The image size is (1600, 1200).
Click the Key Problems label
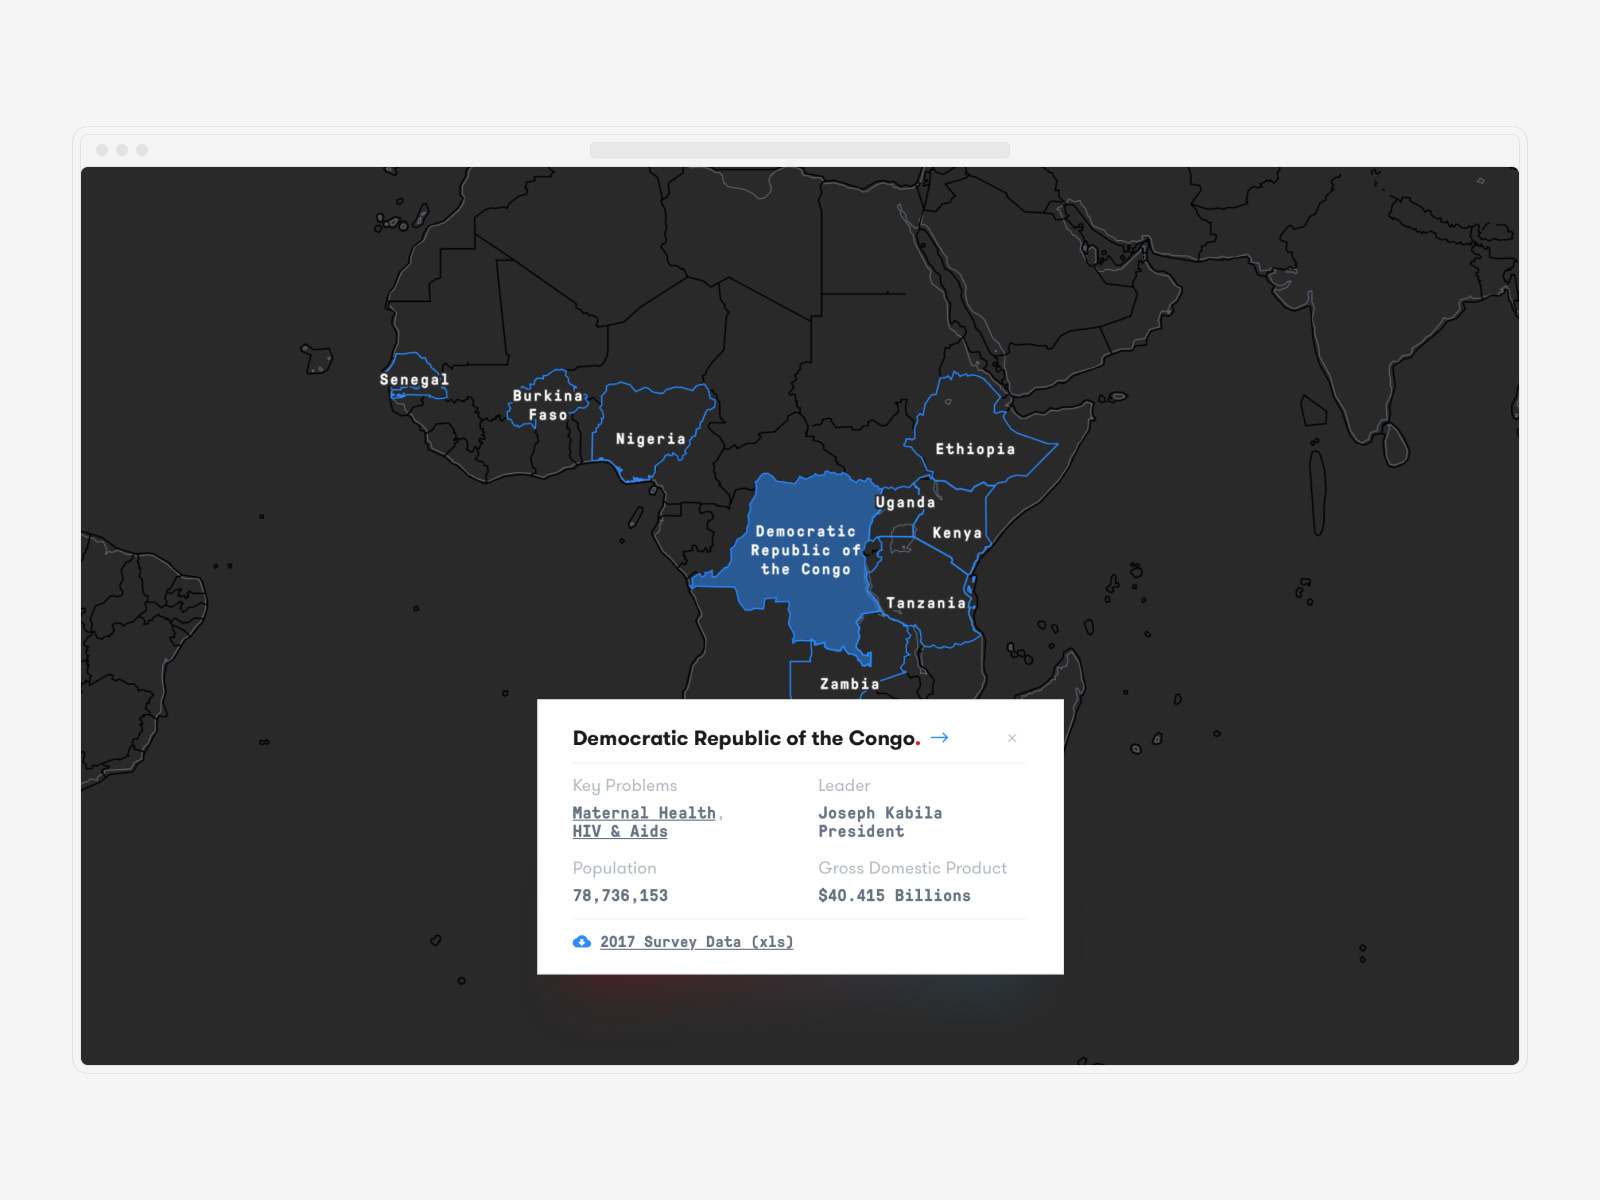tap(625, 786)
